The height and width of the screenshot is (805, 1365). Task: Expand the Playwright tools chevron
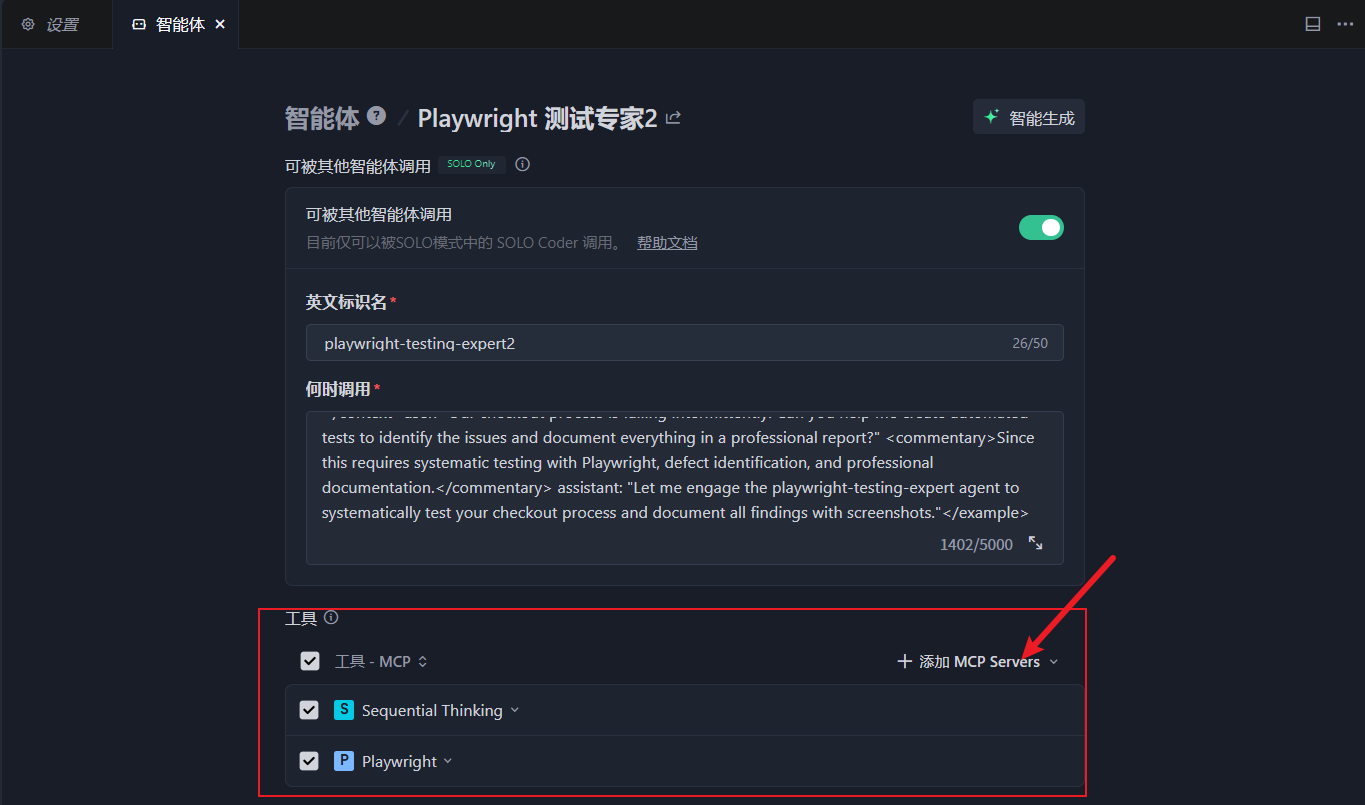[448, 761]
